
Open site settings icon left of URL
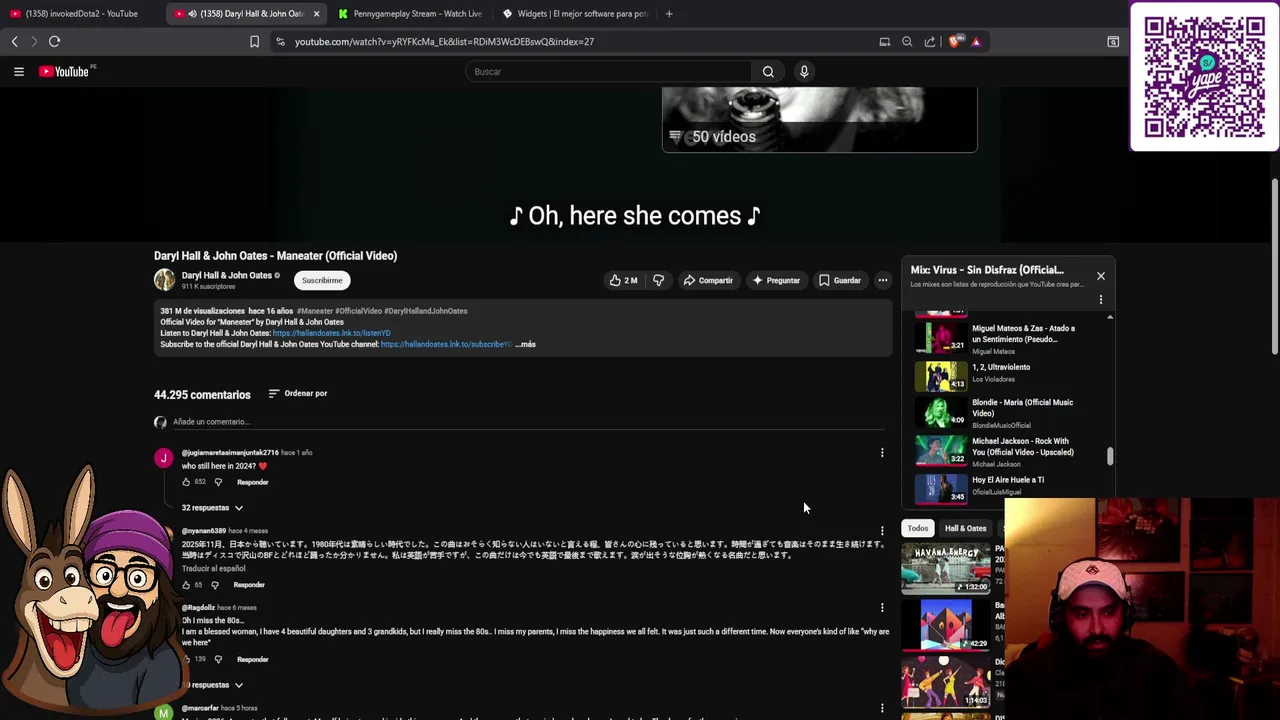[280, 41]
